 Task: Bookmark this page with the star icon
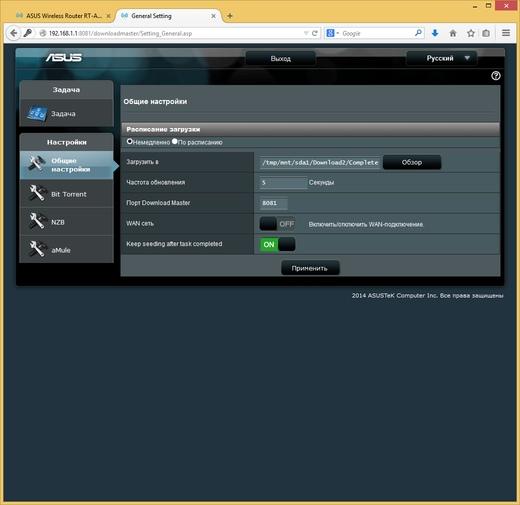[470, 33]
